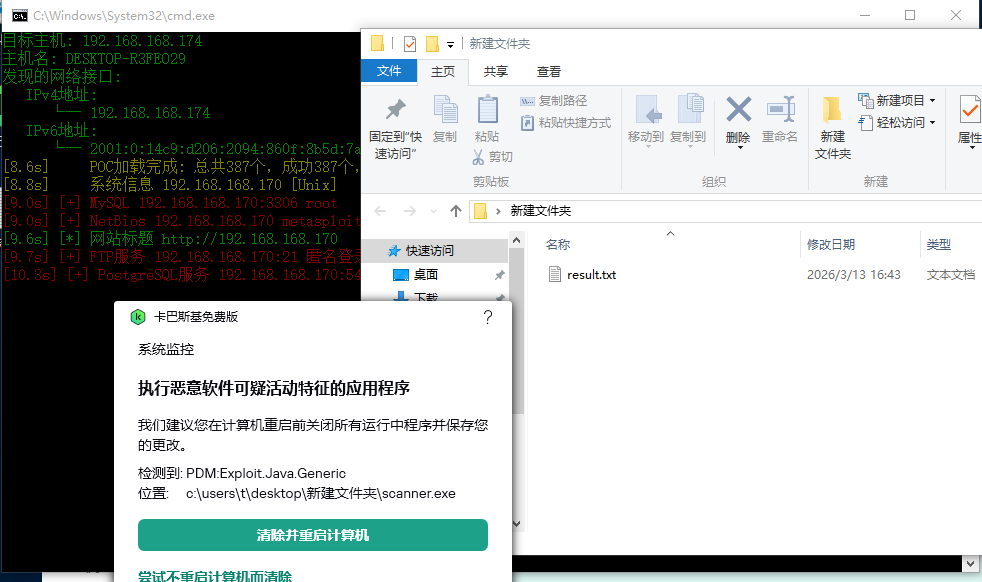Viewport: 982px width, 582px height.
Task: Click the cmd.exe title bar icon
Action: pyautogui.click(x=20, y=16)
